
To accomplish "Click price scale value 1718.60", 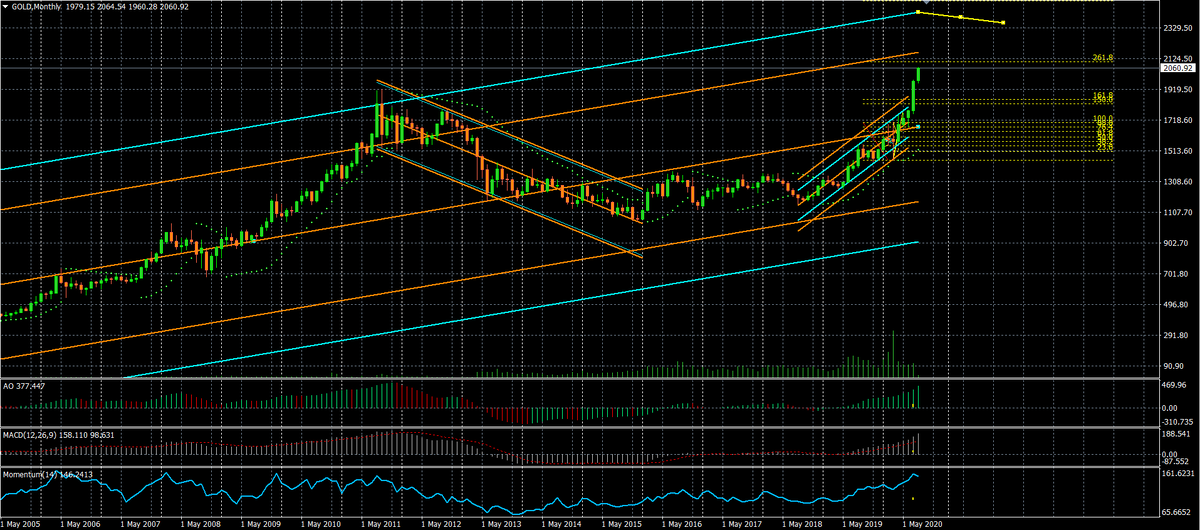I will coord(1179,120).
